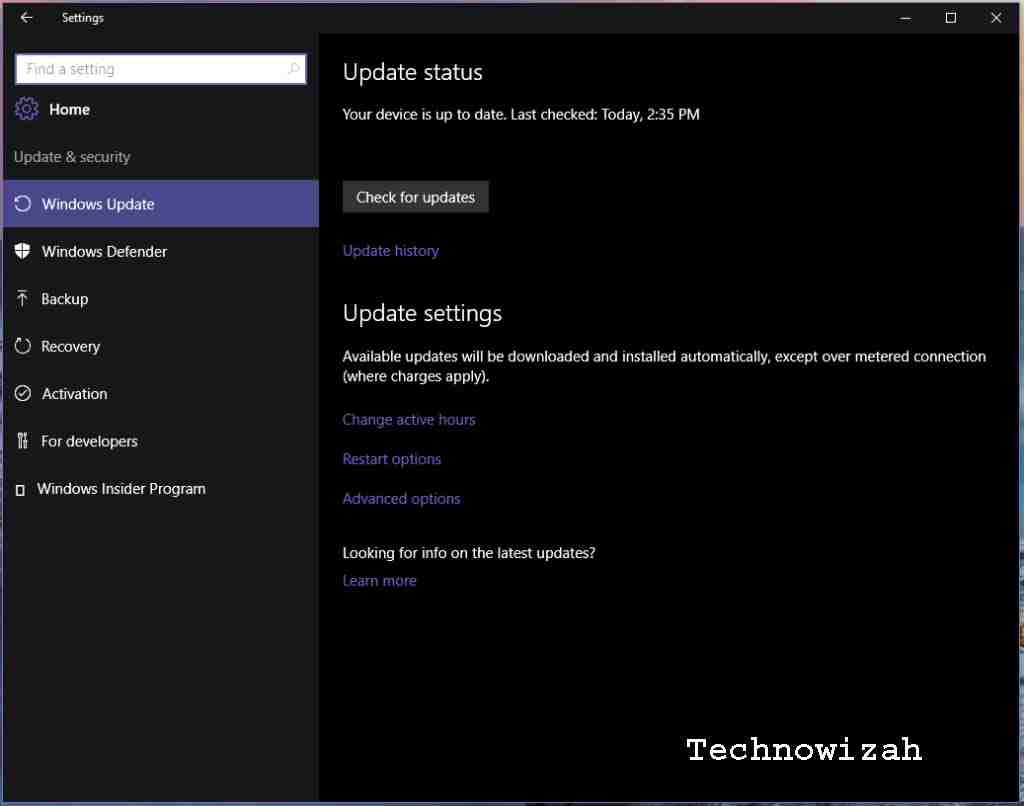The image size is (1024, 806).
Task: Open Restart options link
Action: (x=392, y=459)
